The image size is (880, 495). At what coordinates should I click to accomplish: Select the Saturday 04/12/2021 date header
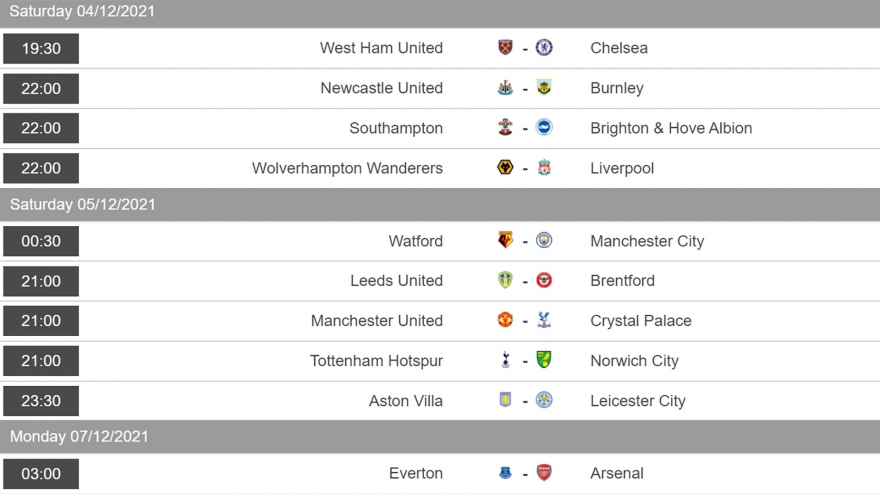pos(82,12)
